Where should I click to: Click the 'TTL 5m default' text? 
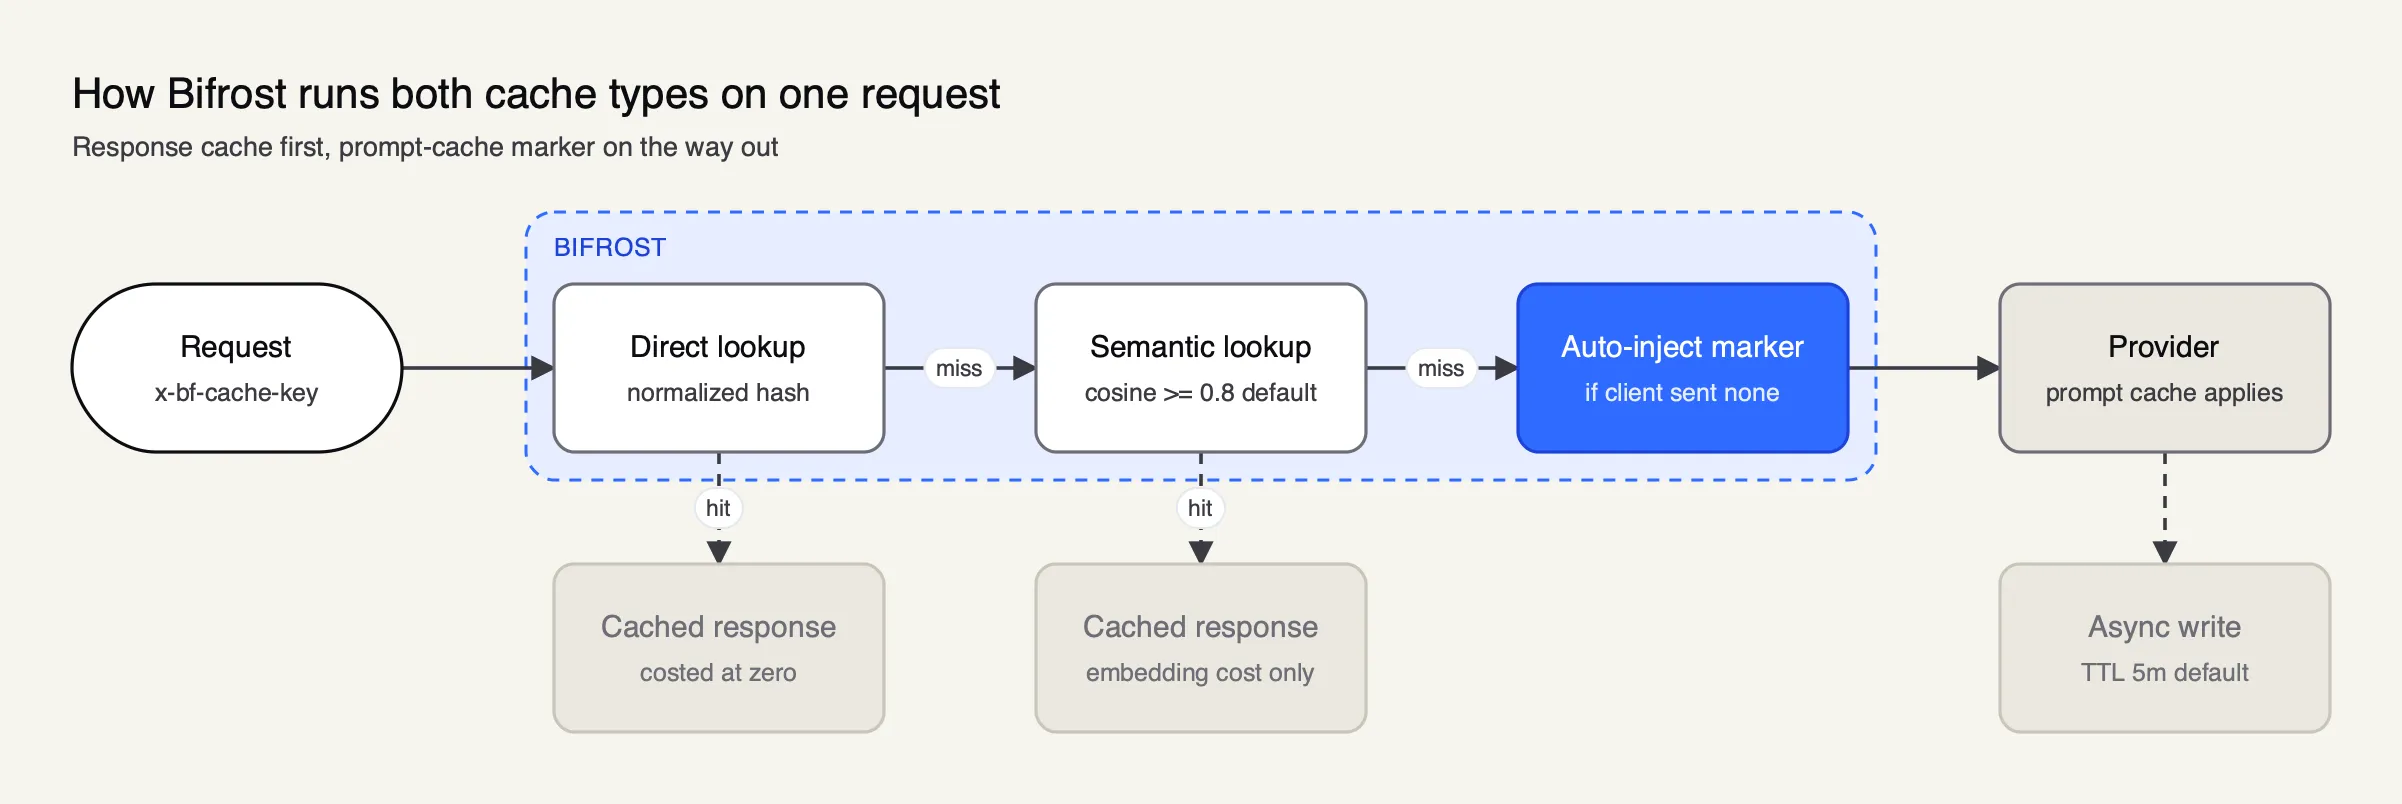point(2165,673)
